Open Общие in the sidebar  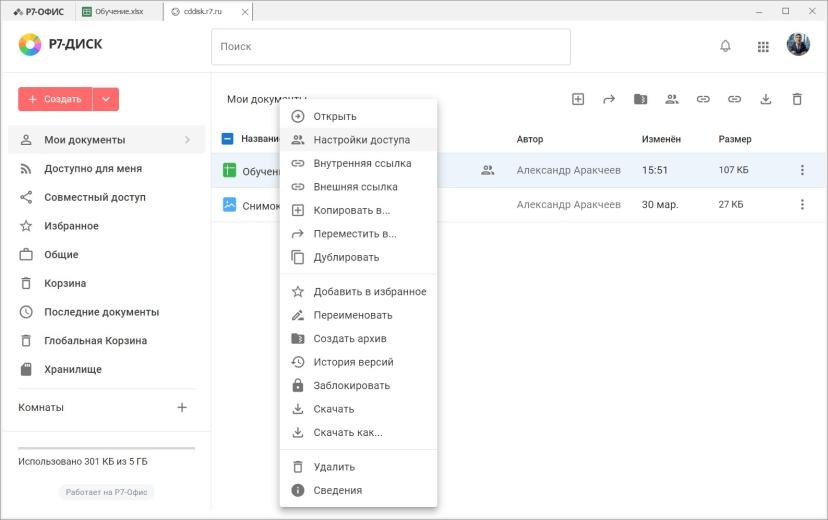coord(106,254)
